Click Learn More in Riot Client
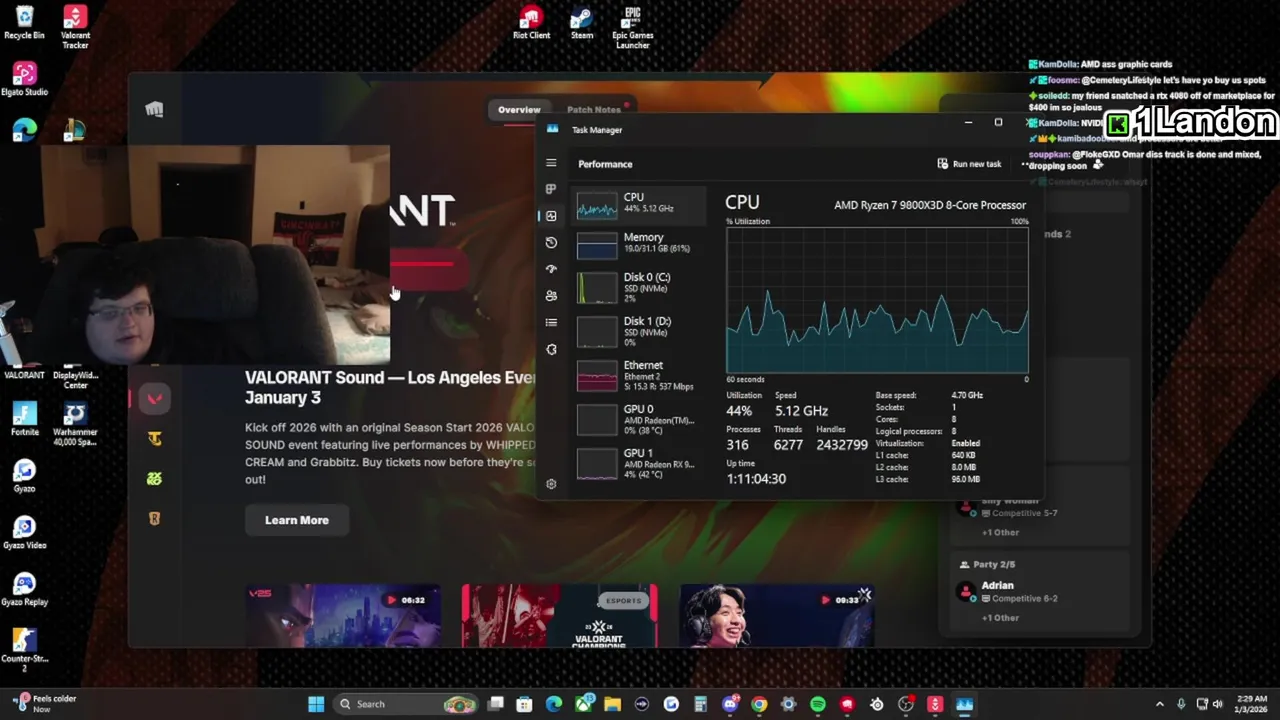Viewport: 1280px width, 720px height. point(297,520)
